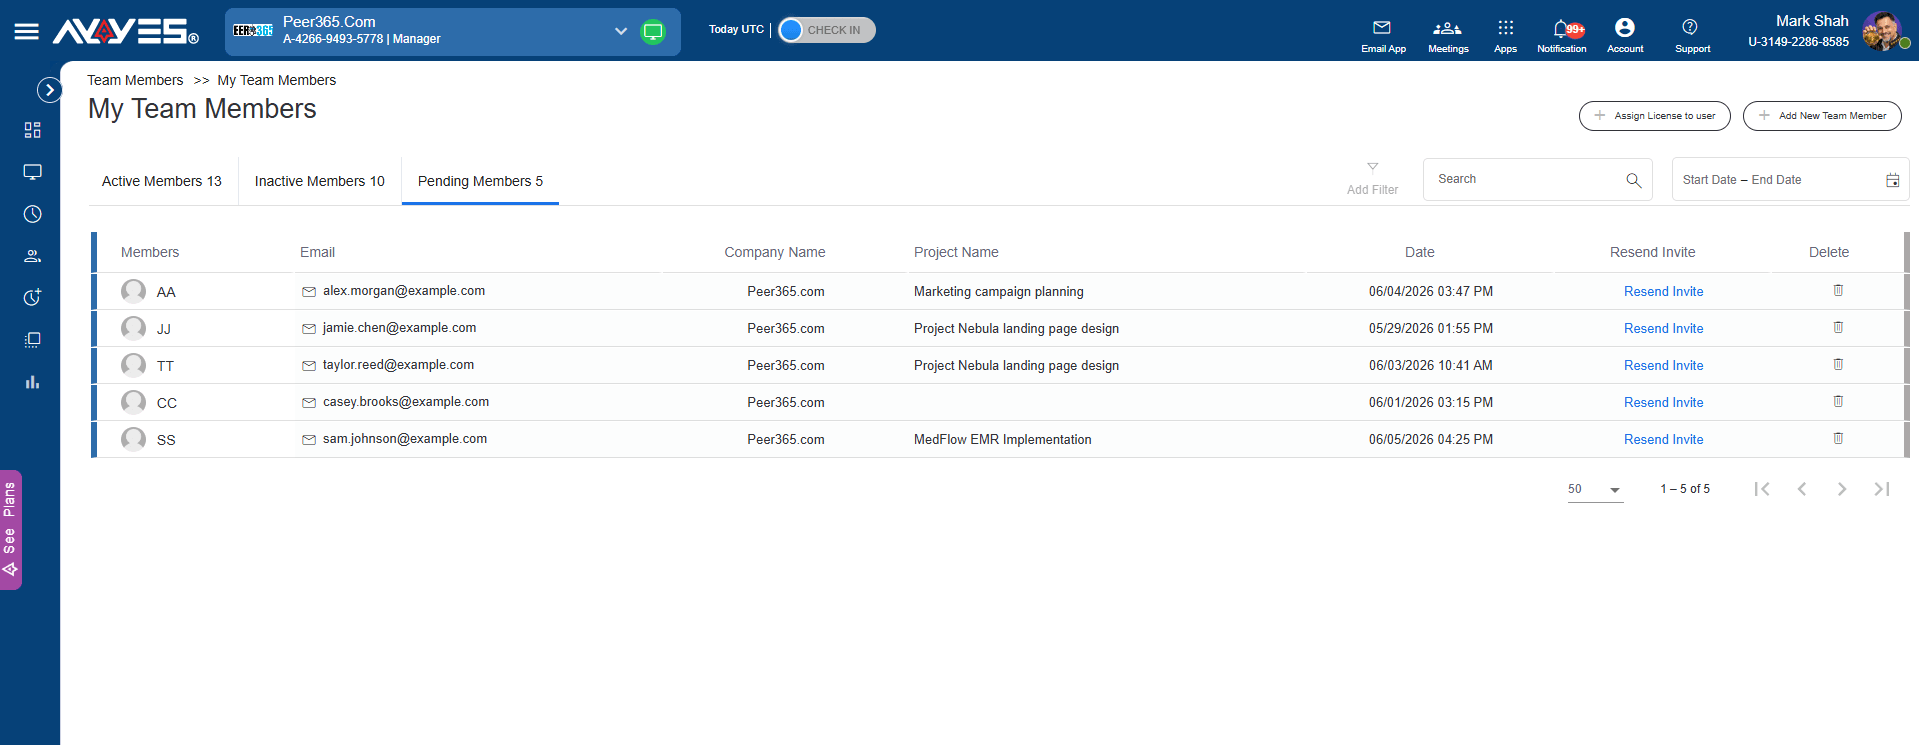Open the date range calendar icon
This screenshot has height=745, width=1919.
[1892, 180]
